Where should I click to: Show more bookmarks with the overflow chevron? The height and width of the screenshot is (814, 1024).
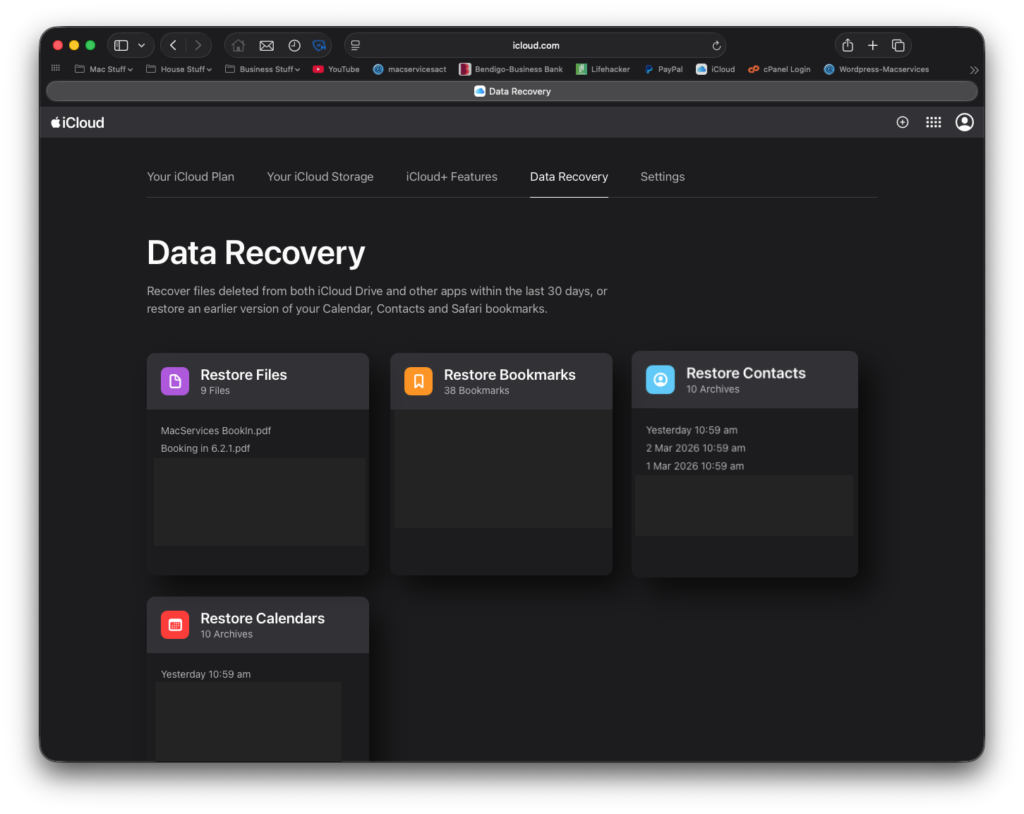point(974,70)
